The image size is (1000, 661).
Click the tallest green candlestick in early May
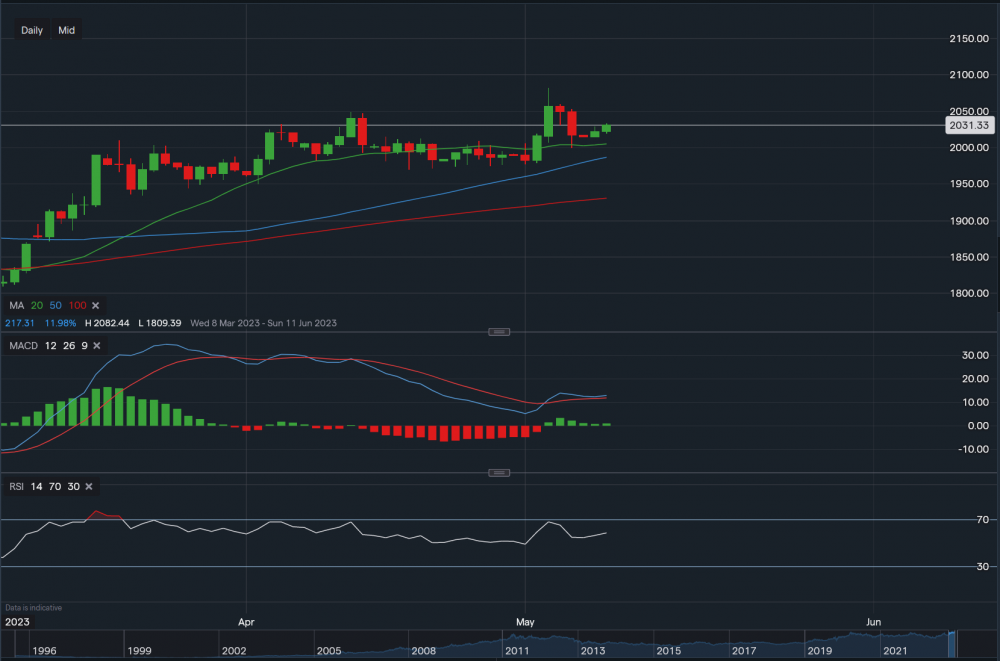coord(548,119)
